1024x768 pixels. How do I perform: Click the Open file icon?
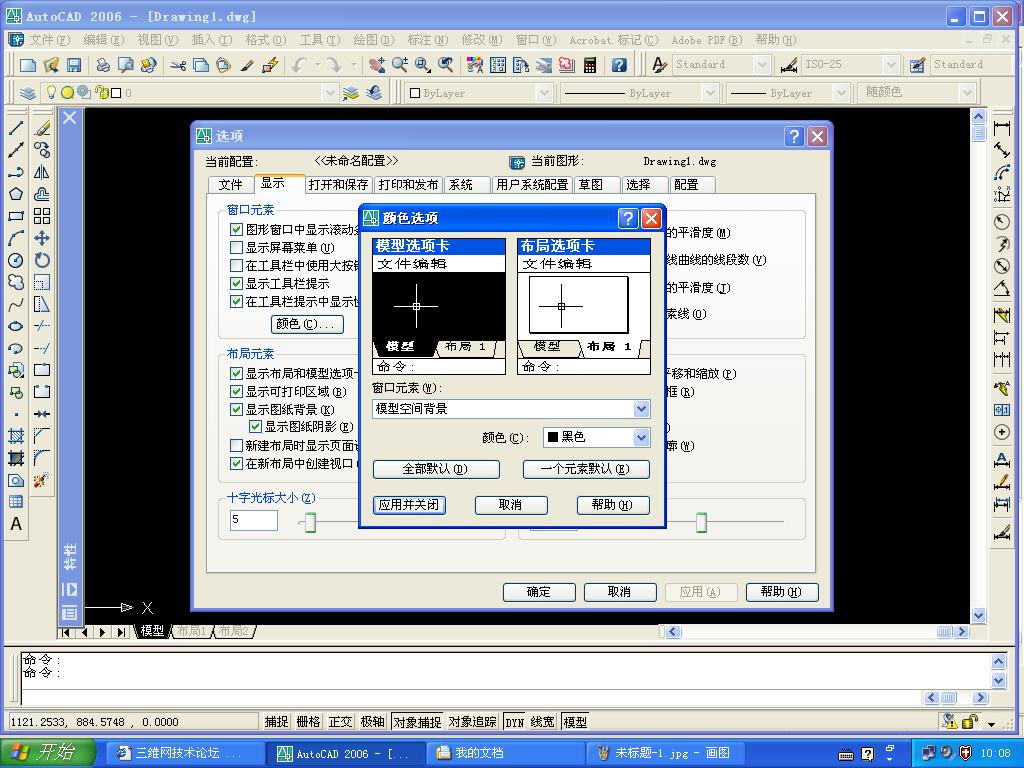click(x=51, y=65)
